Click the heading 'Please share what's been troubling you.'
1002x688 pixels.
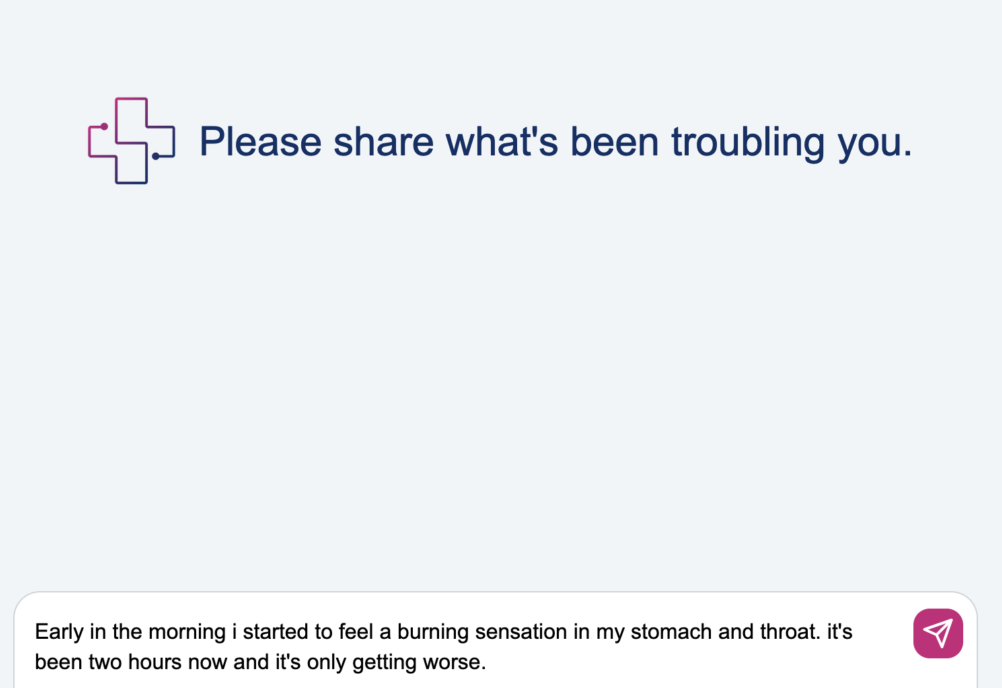[555, 142]
